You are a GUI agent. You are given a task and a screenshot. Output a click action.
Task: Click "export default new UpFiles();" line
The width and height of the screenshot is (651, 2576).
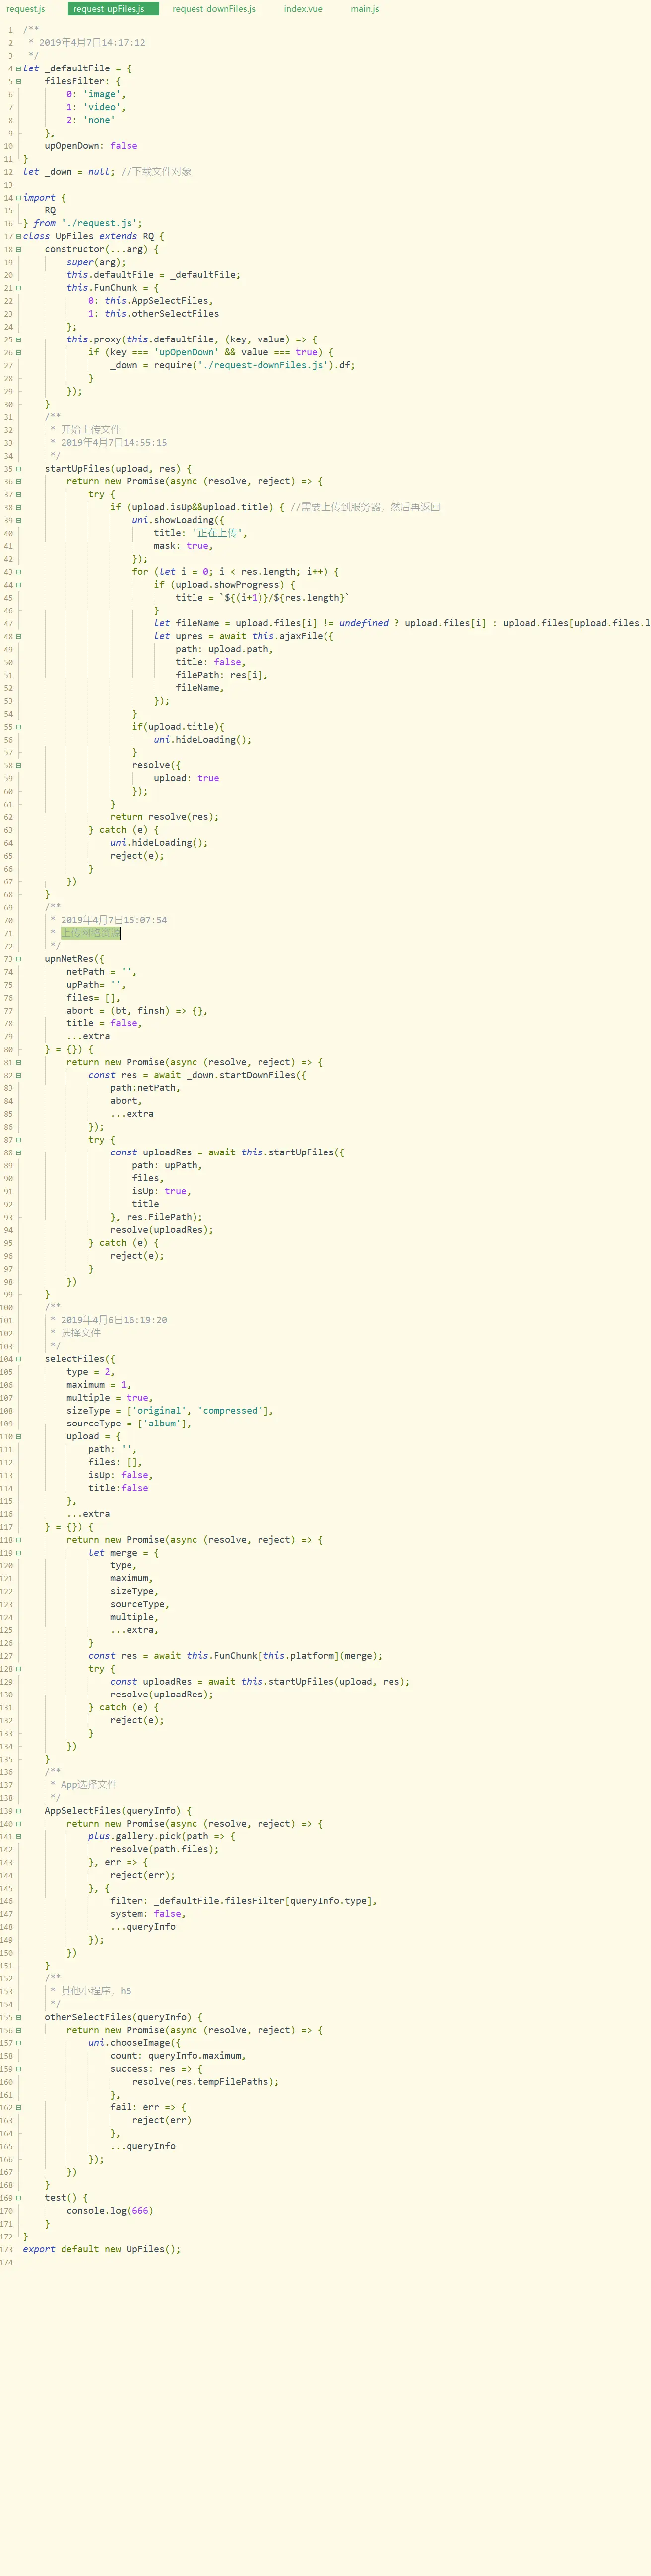[x=102, y=2250]
